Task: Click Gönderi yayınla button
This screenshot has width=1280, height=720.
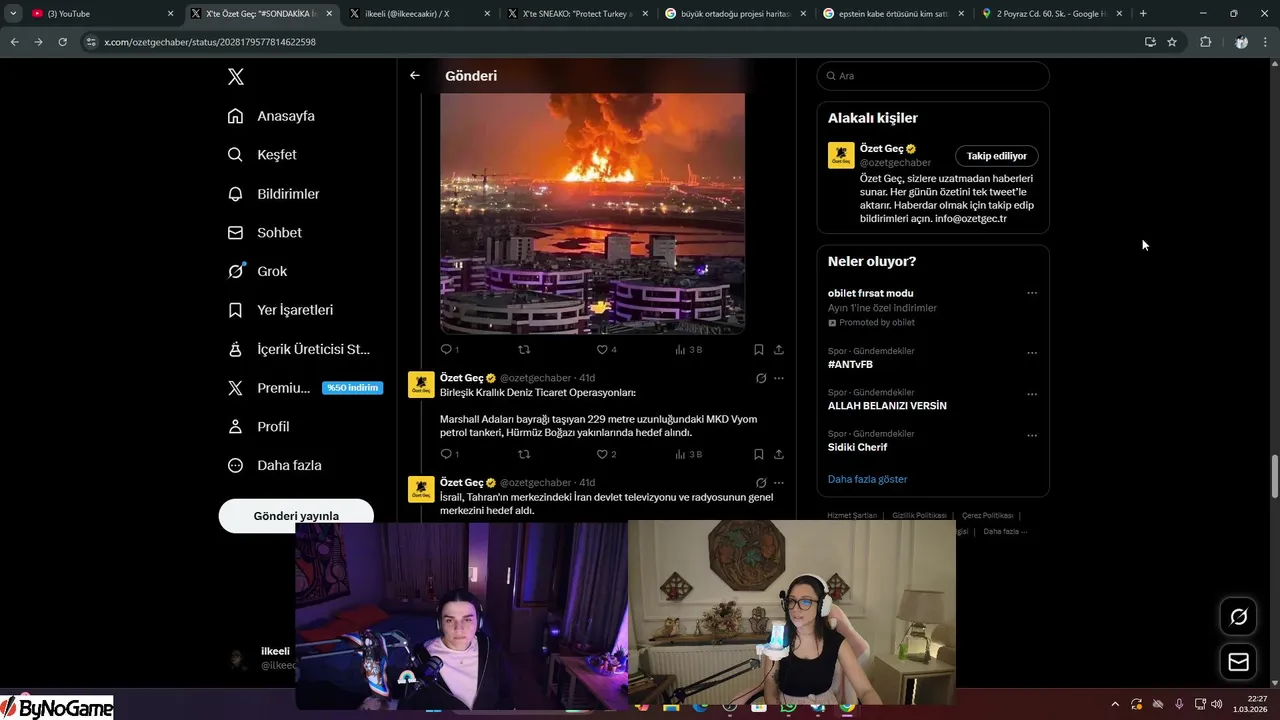Action: (296, 516)
